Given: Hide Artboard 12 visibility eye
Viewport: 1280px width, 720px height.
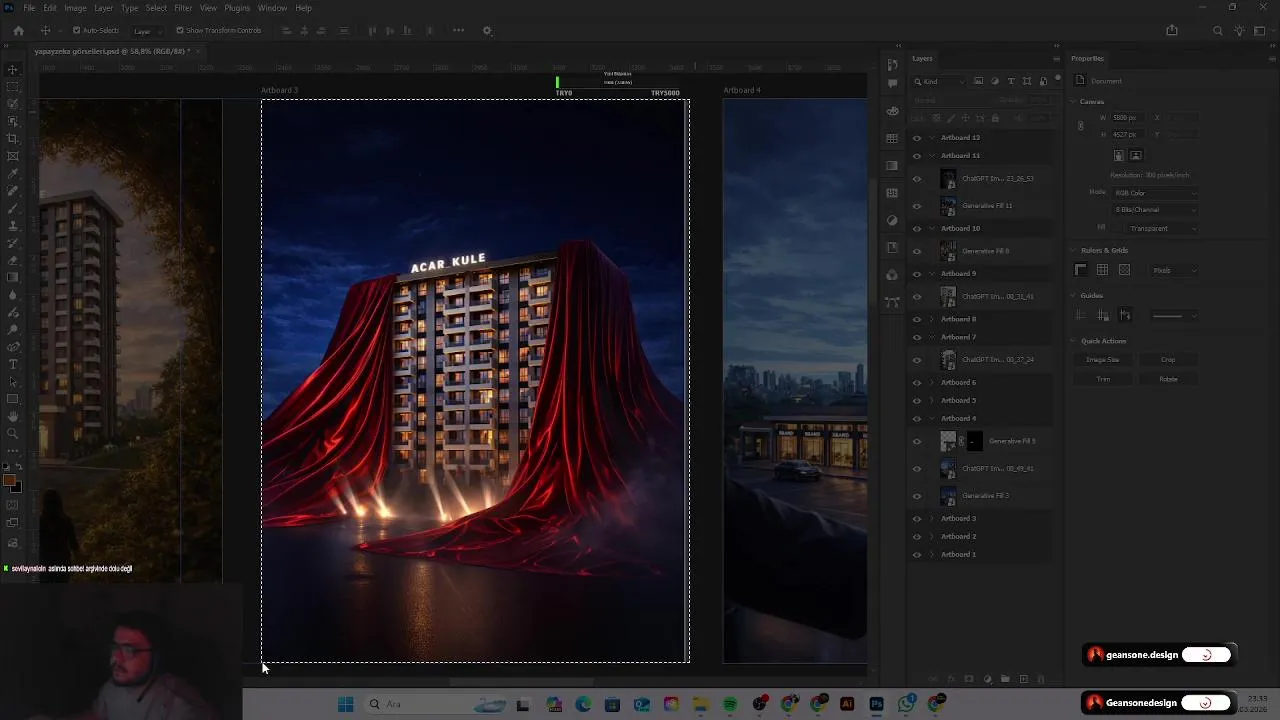Looking at the screenshot, I should (x=917, y=138).
